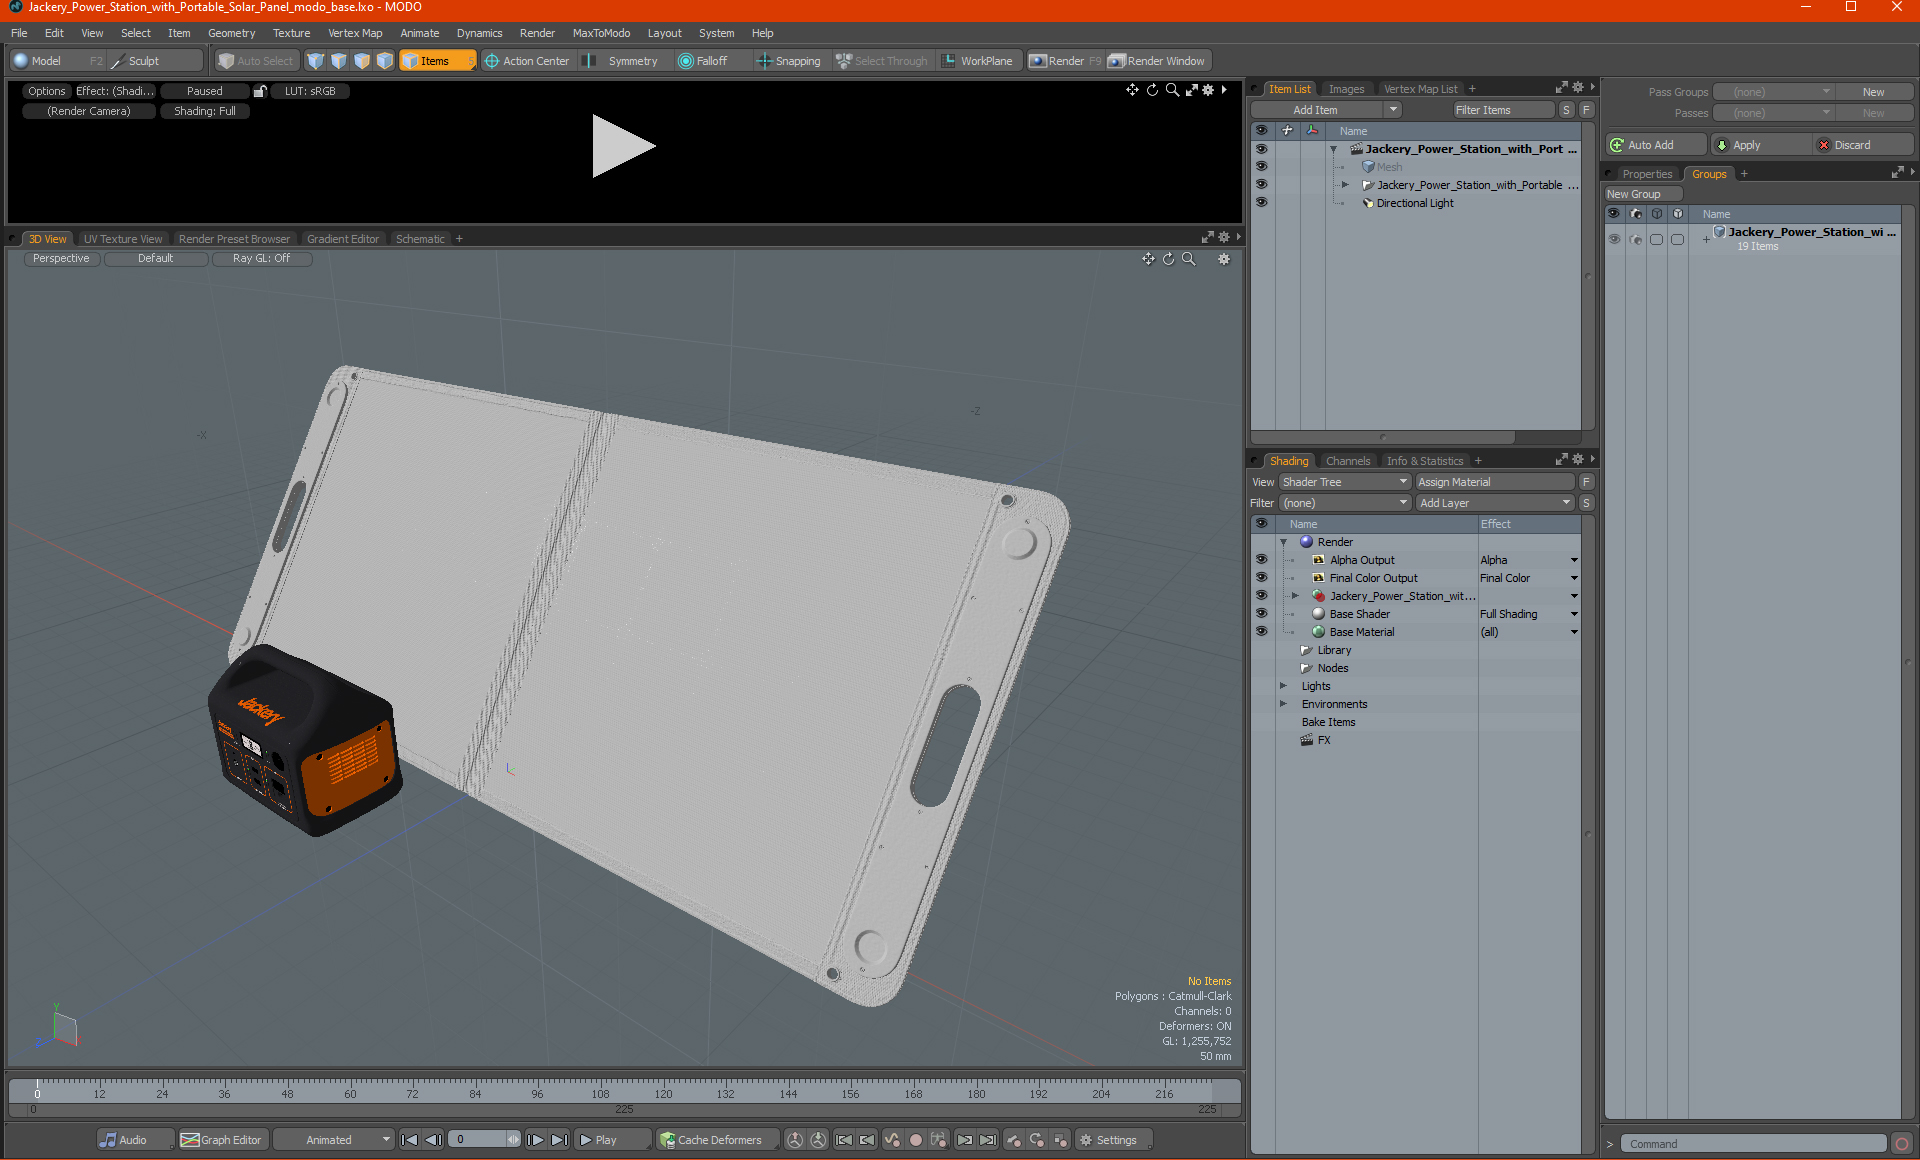Click the timeline Settings gear

1086,1140
